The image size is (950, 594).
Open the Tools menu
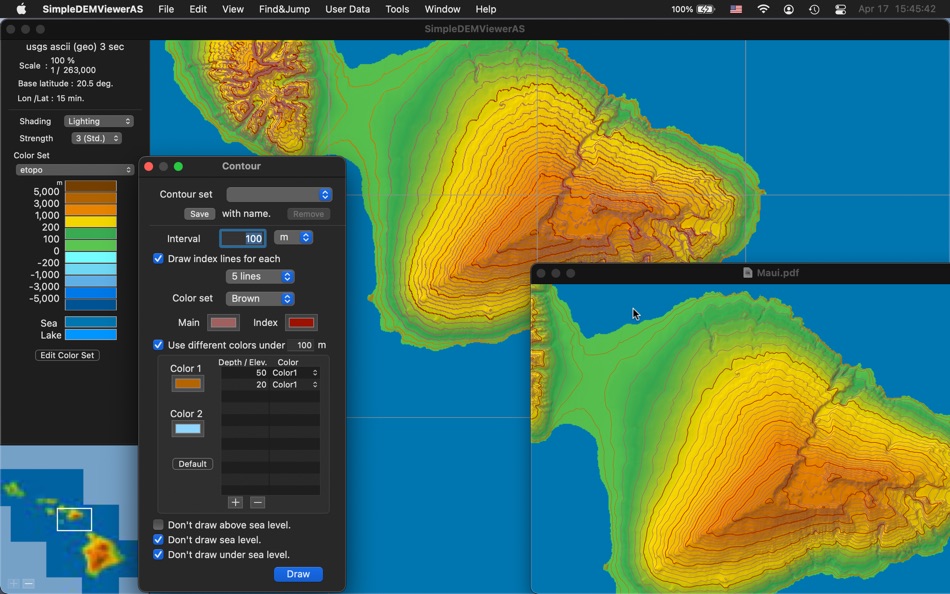(397, 9)
